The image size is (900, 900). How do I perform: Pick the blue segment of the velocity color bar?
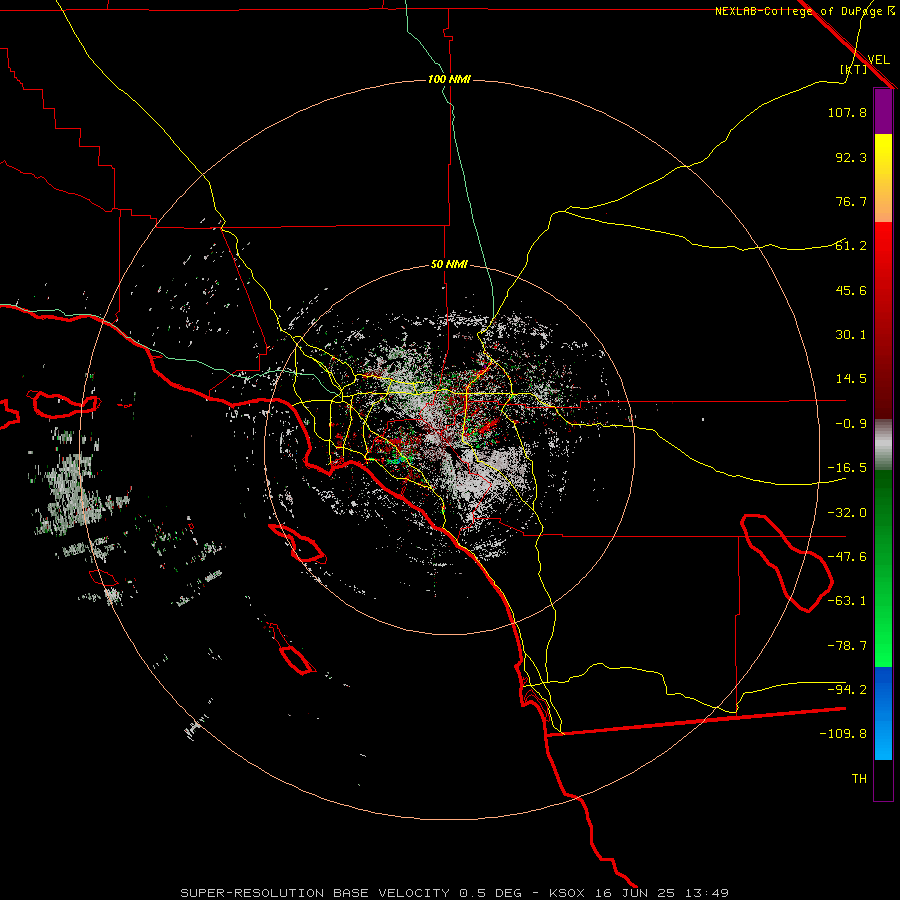point(883,713)
